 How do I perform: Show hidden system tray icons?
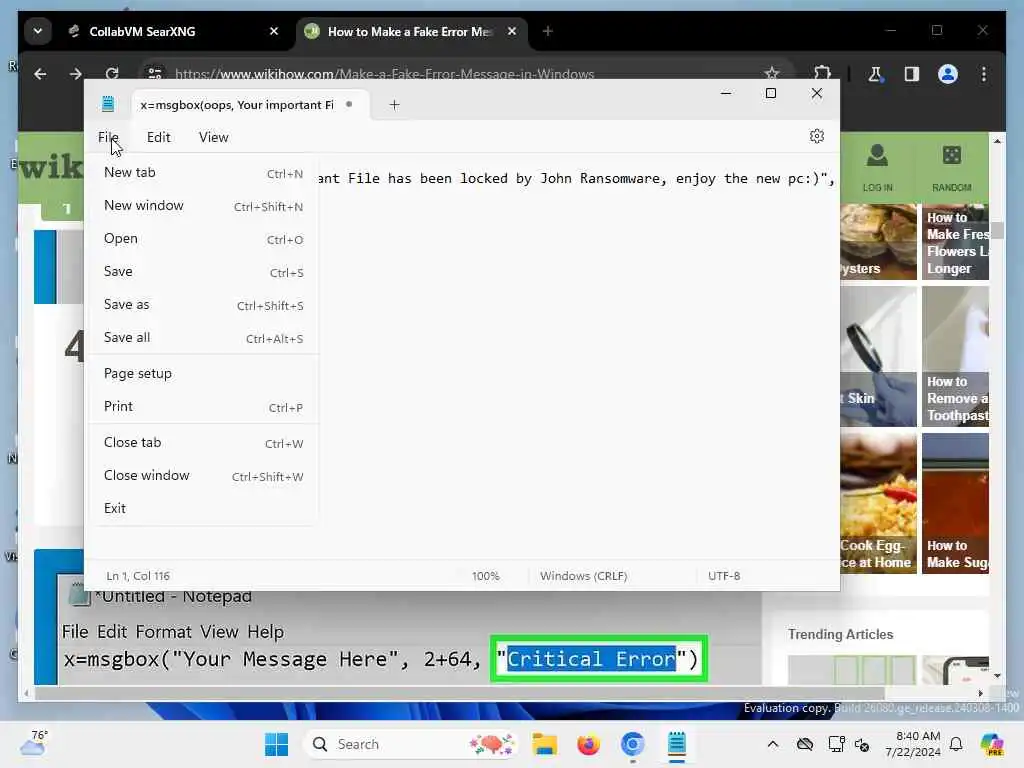click(773, 744)
